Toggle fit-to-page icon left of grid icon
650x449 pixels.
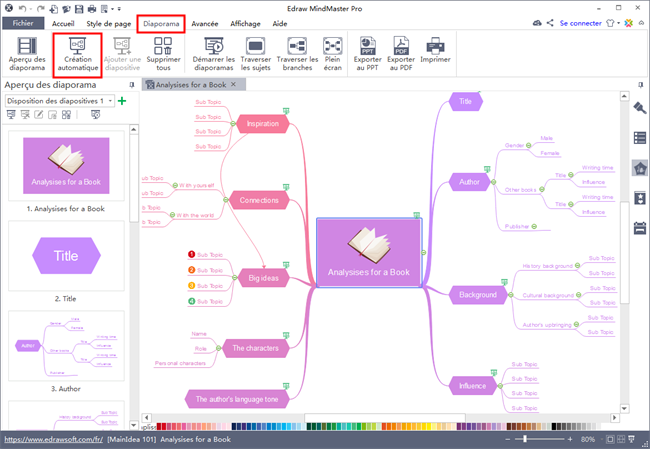(x=610, y=439)
